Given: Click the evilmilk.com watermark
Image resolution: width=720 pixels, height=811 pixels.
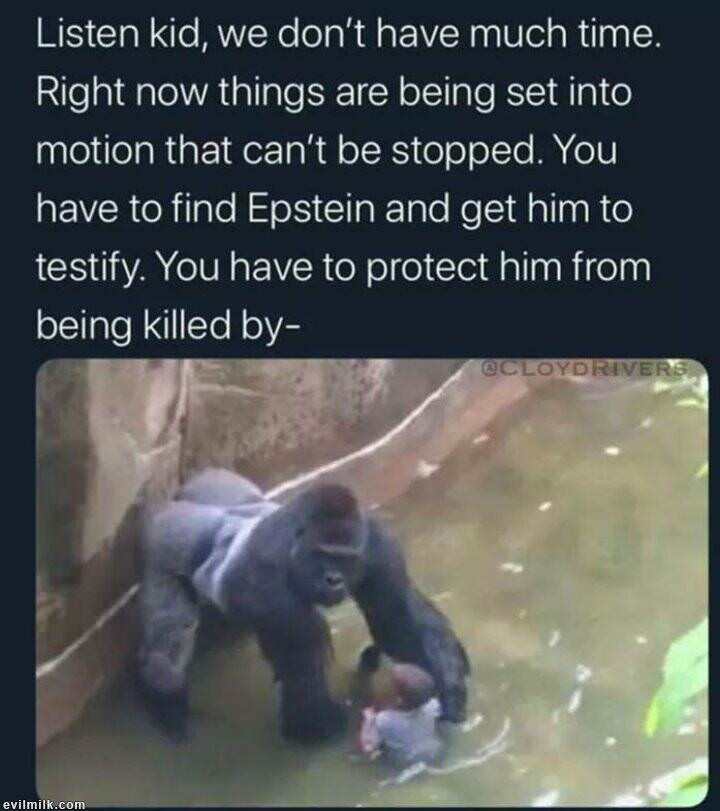Looking at the screenshot, I should 44,805.
